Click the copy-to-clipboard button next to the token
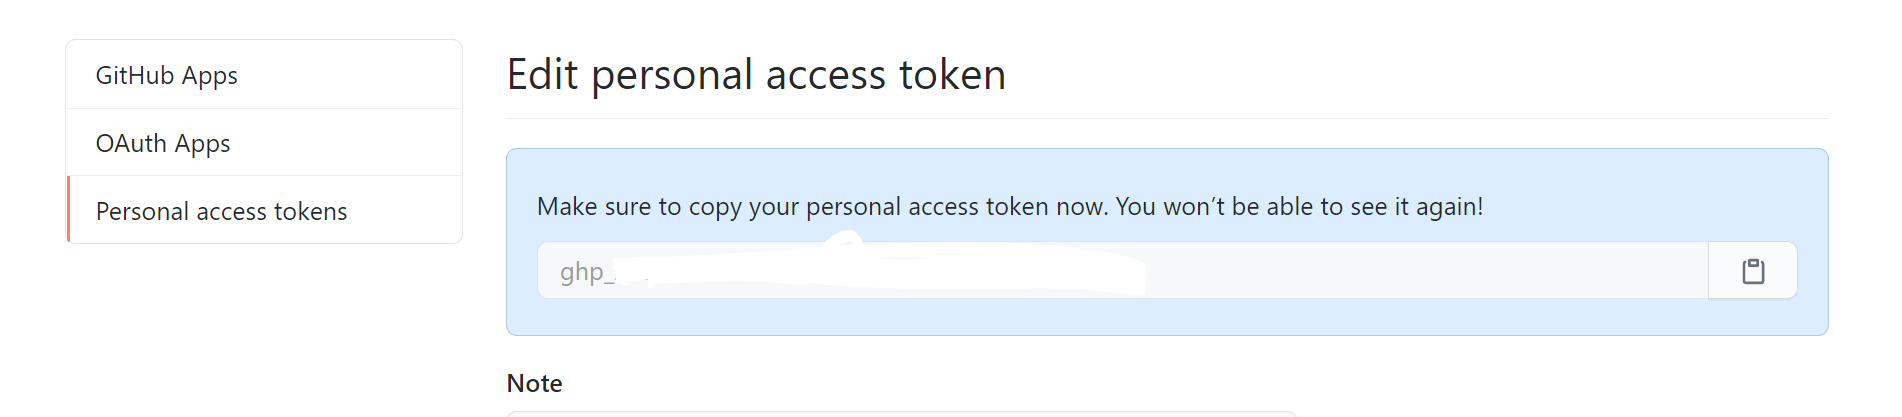Screen dimensions: 1902x417 click(x=1753, y=271)
